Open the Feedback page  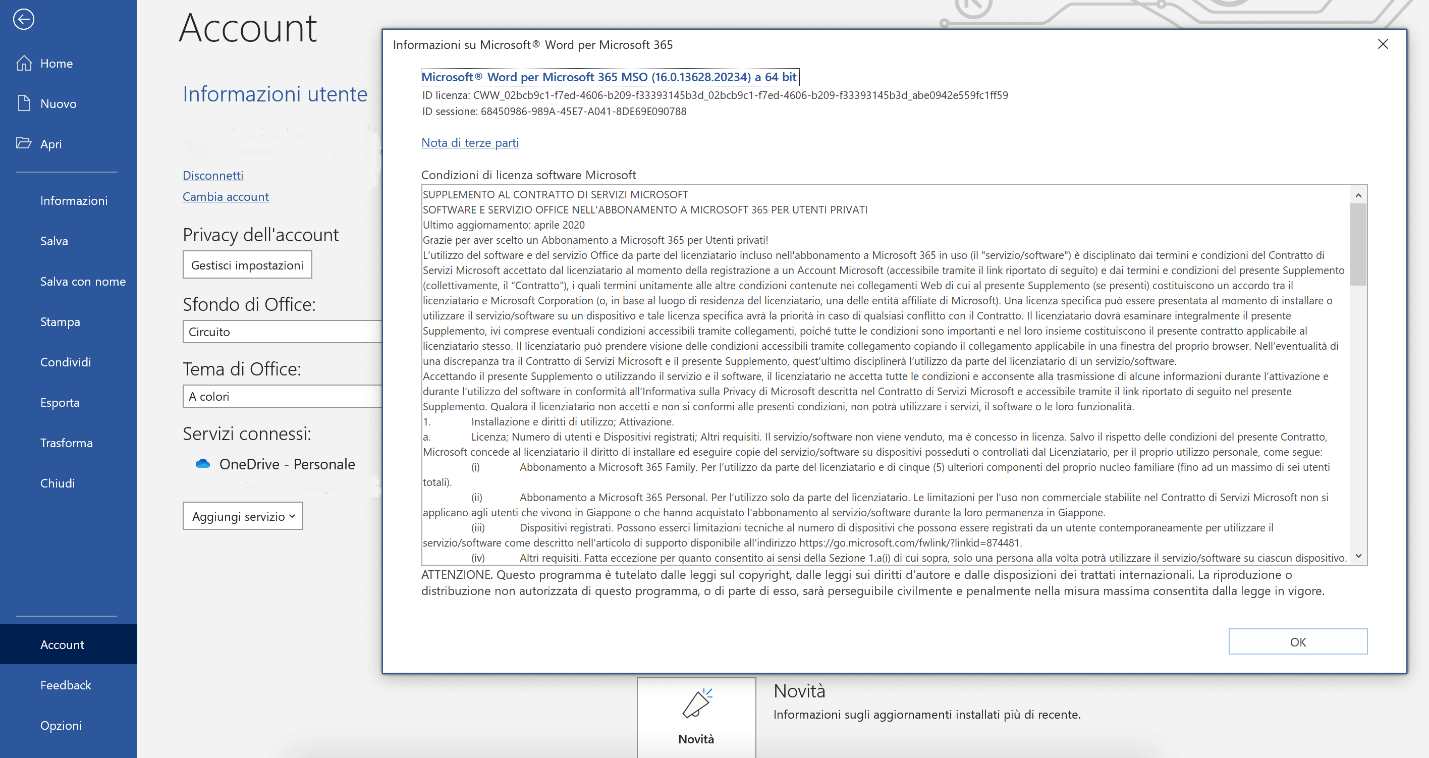[x=68, y=685]
